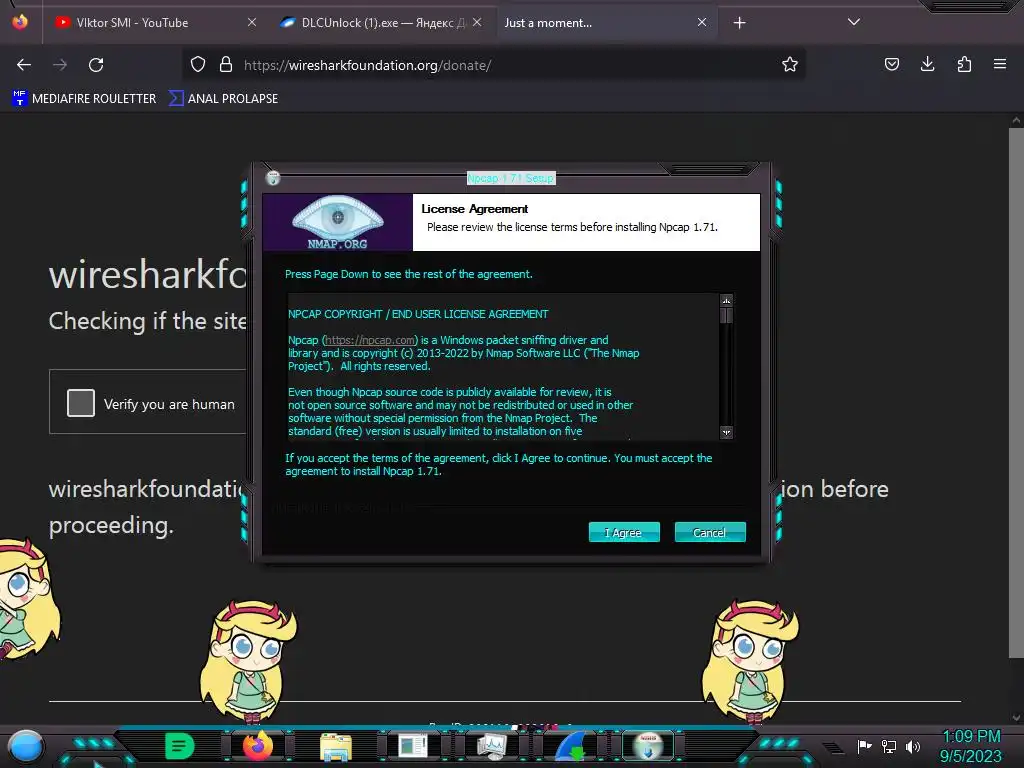Image resolution: width=1024 pixels, height=768 pixels.
Task: Expand the list all tabs dropdown
Action: click(x=854, y=22)
